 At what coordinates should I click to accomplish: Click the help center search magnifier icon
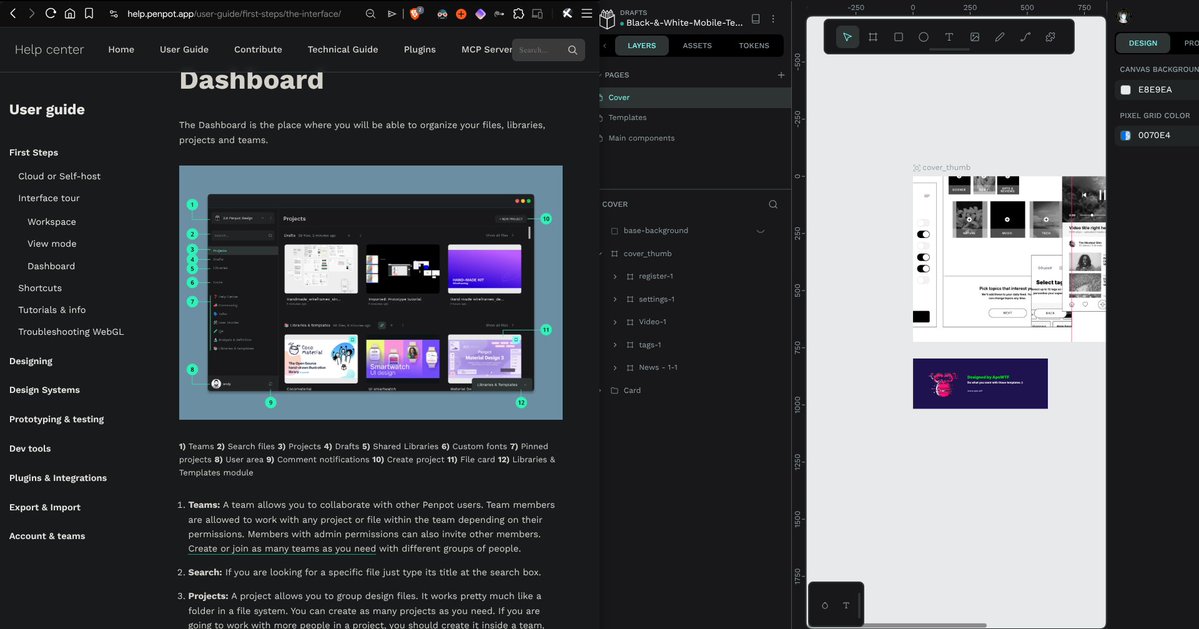point(573,50)
